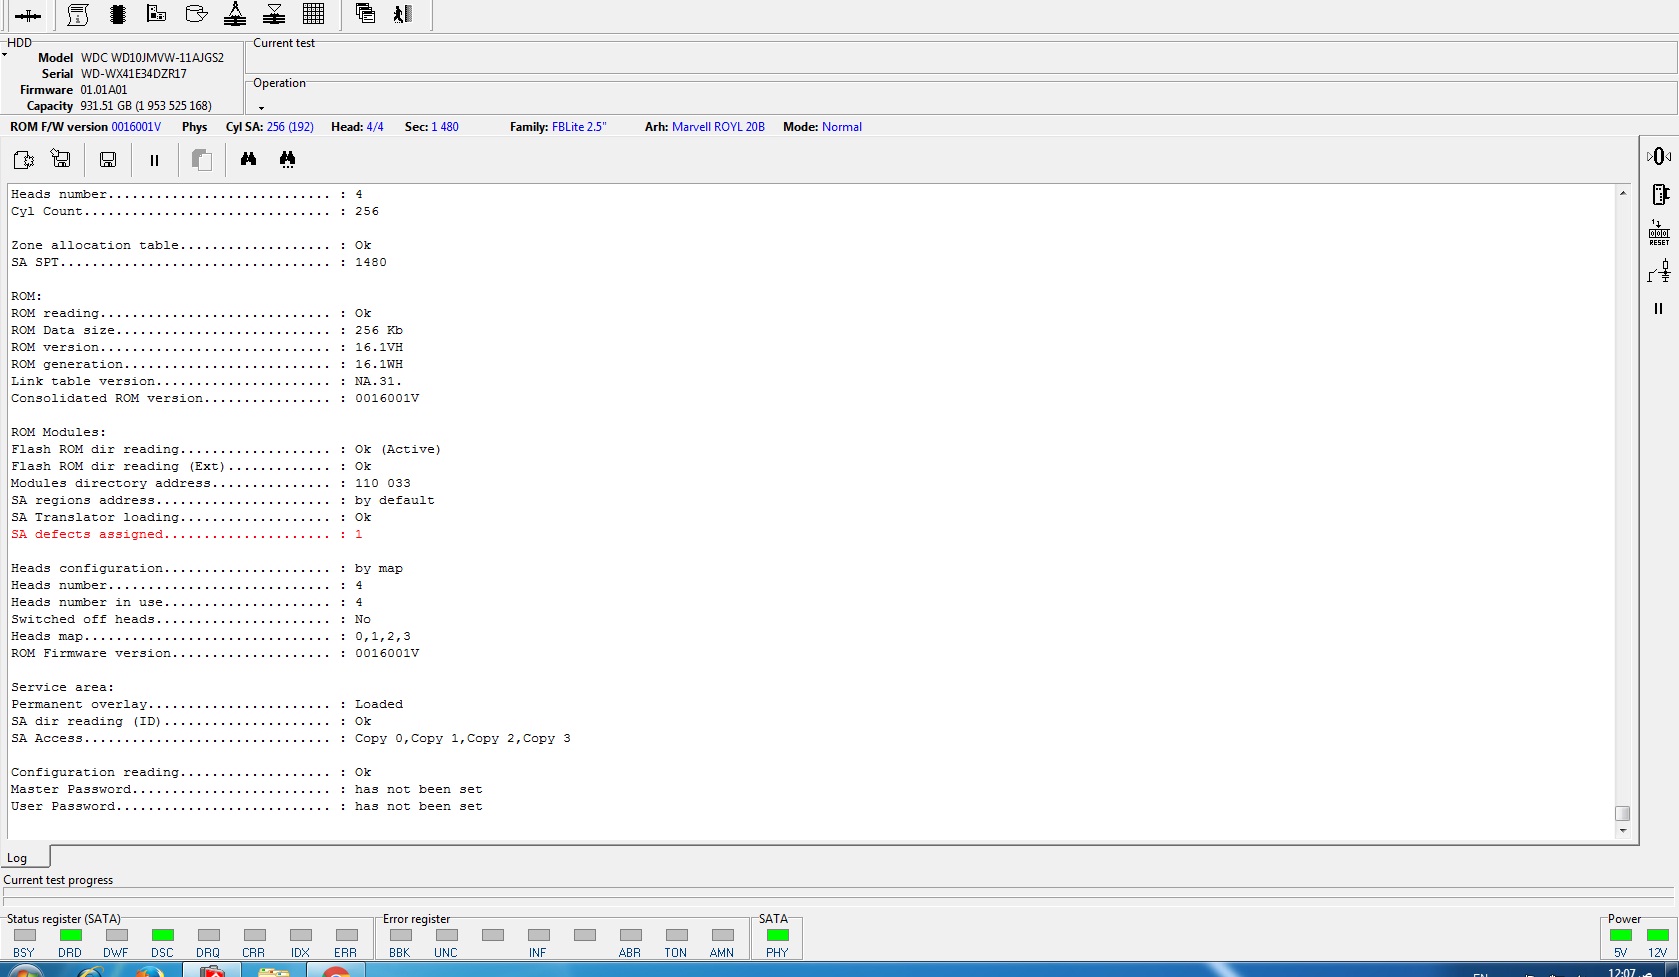The height and width of the screenshot is (977, 1679).
Task: Click the green SATA PHY indicator
Action: (x=777, y=935)
